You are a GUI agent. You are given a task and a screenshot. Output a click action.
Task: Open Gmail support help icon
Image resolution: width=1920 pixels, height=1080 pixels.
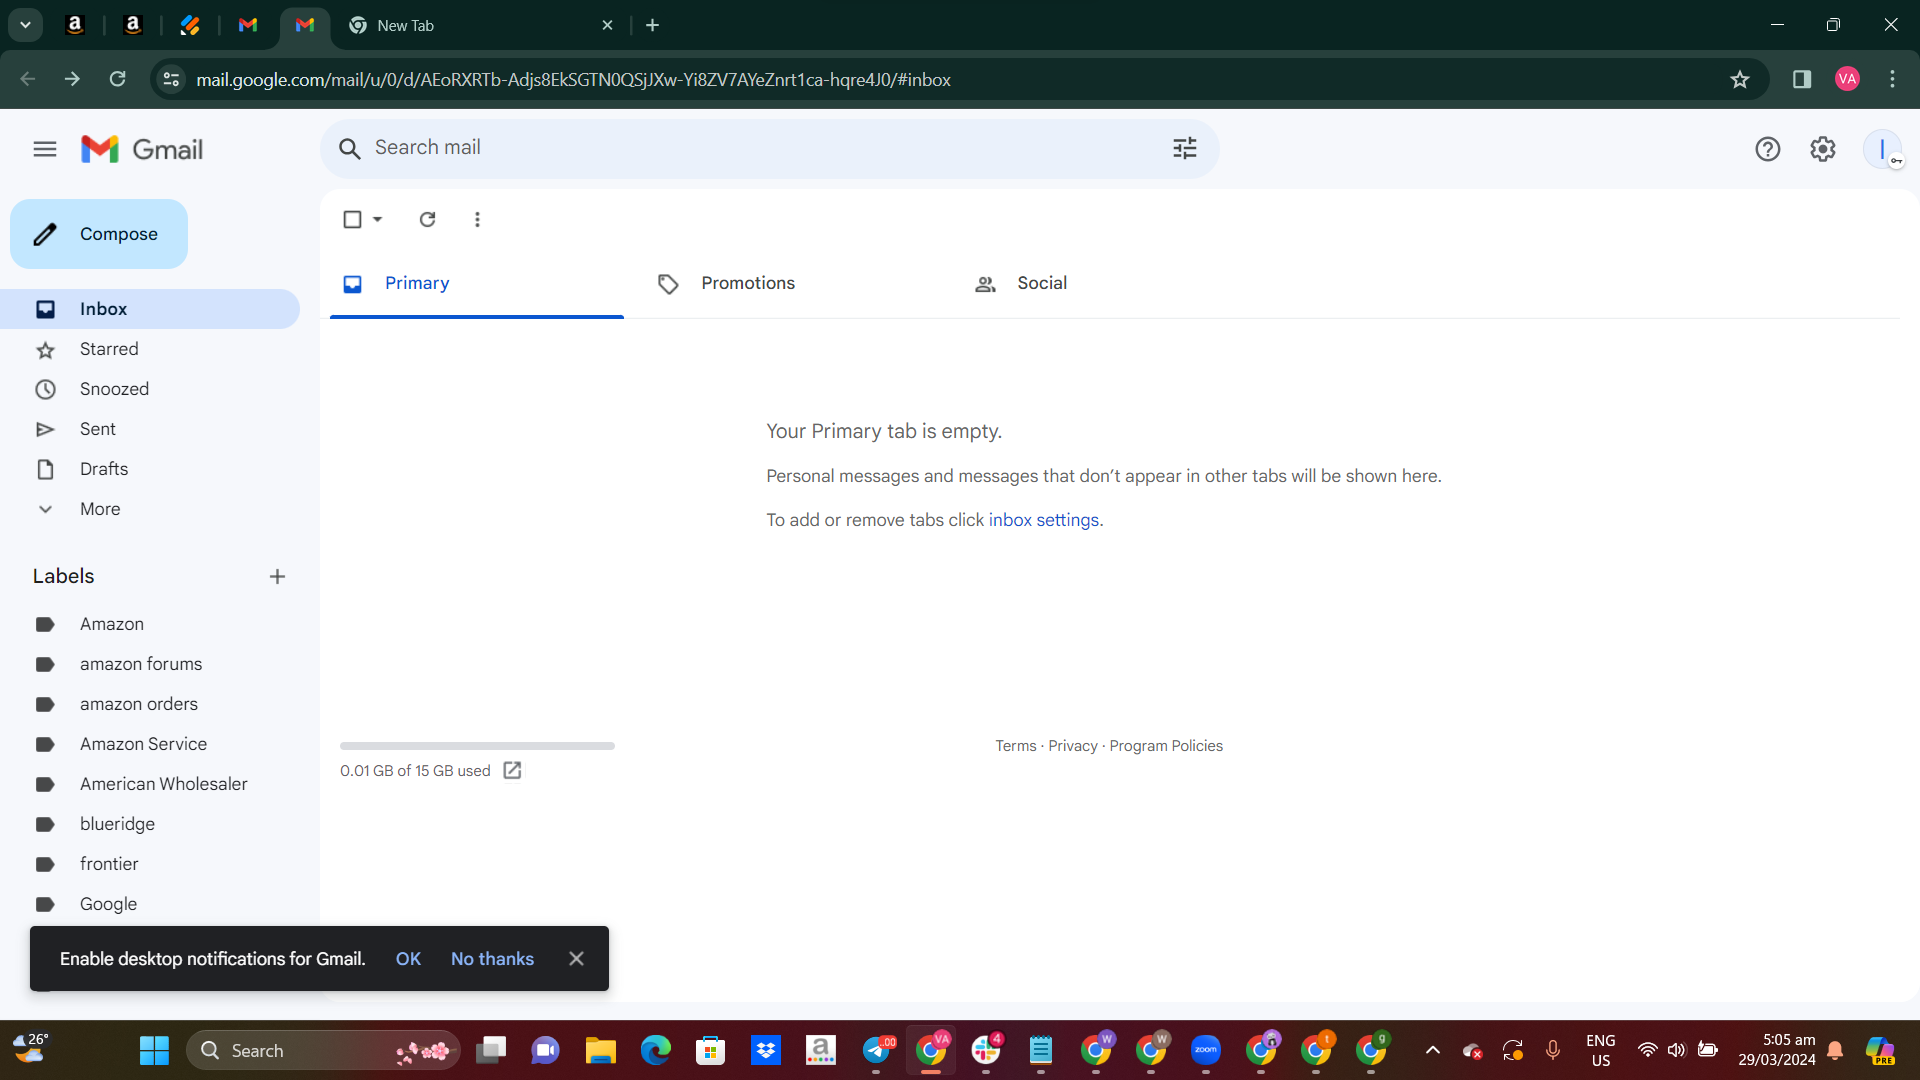pos(1767,149)
